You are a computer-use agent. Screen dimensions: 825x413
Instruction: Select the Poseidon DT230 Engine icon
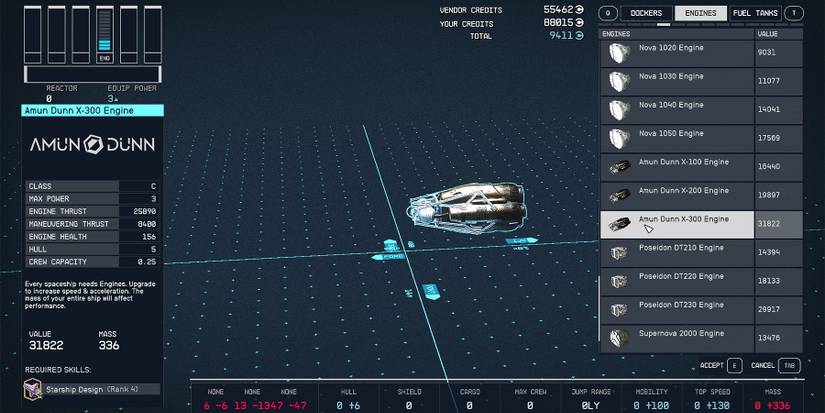[x=619, y=309]
